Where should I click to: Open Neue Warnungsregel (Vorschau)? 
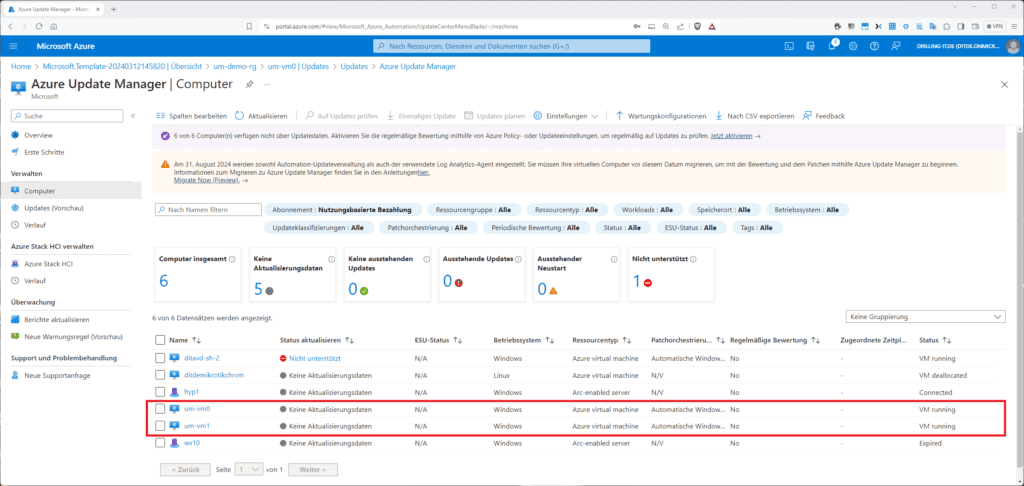click(73, 336)
